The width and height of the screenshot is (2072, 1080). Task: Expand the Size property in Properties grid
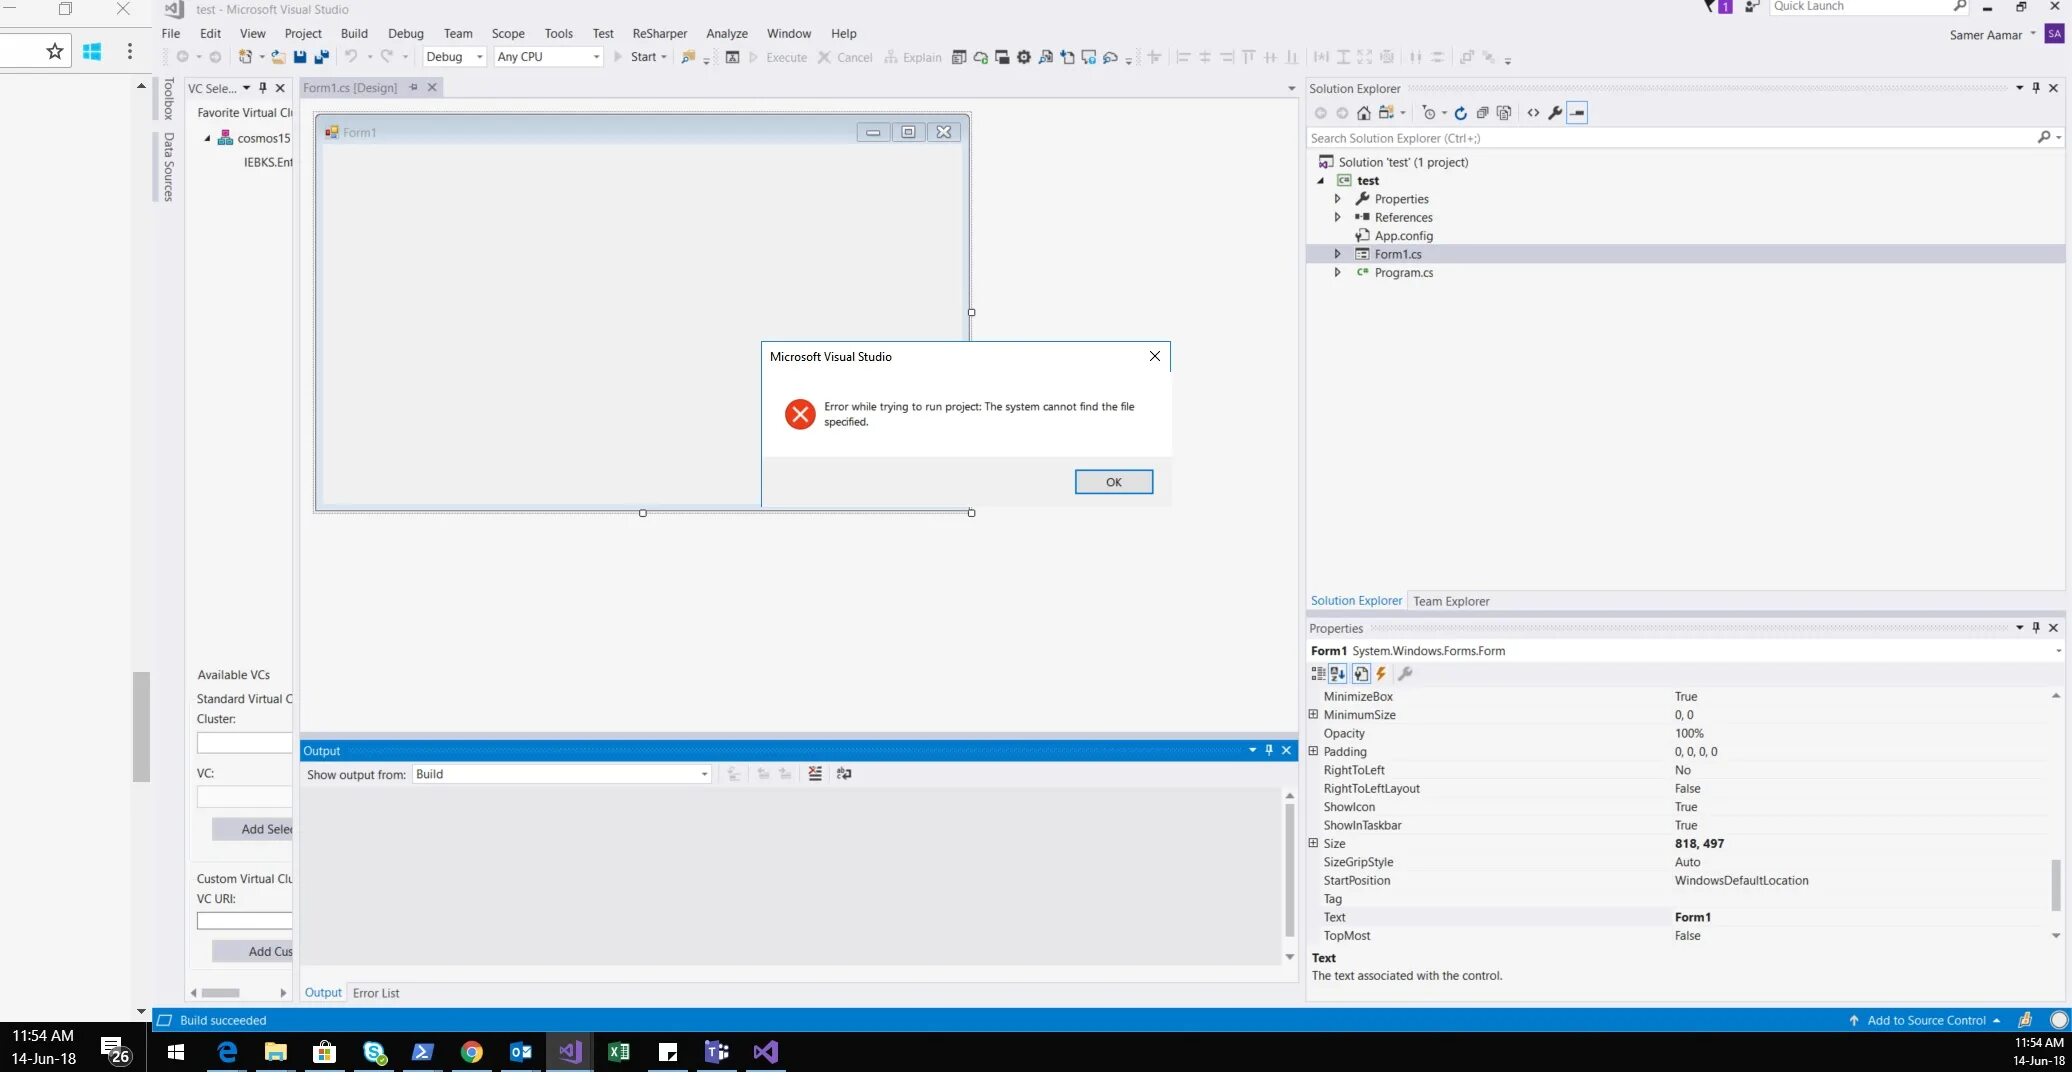1313,843
